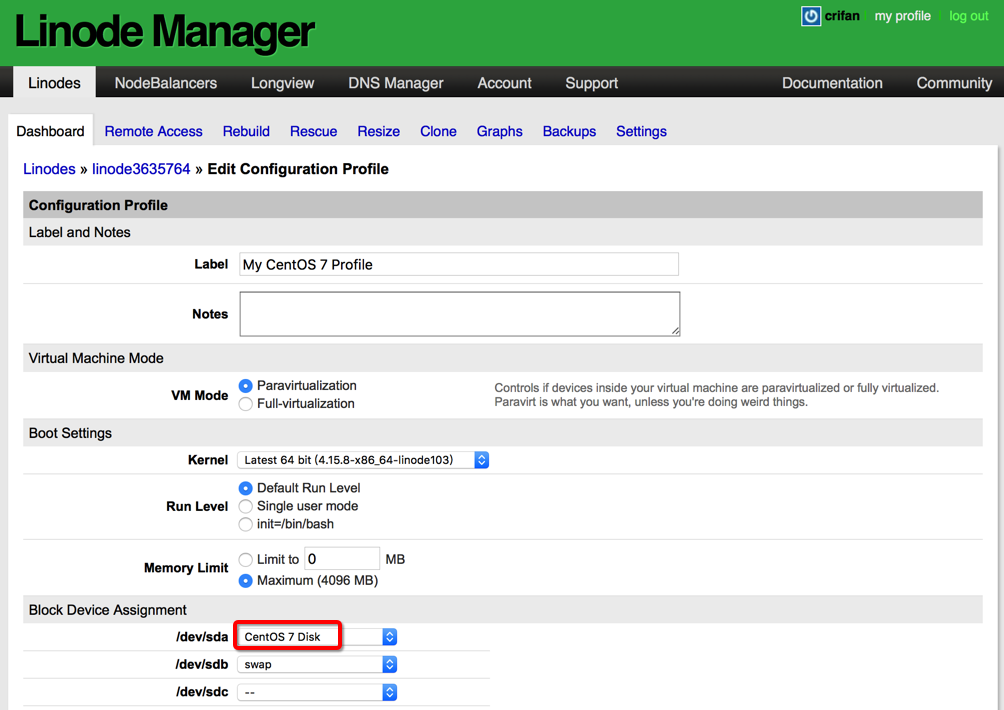1004x710 pixels.
Task: Open the Longview tab
Action: (x=282, y=83)
